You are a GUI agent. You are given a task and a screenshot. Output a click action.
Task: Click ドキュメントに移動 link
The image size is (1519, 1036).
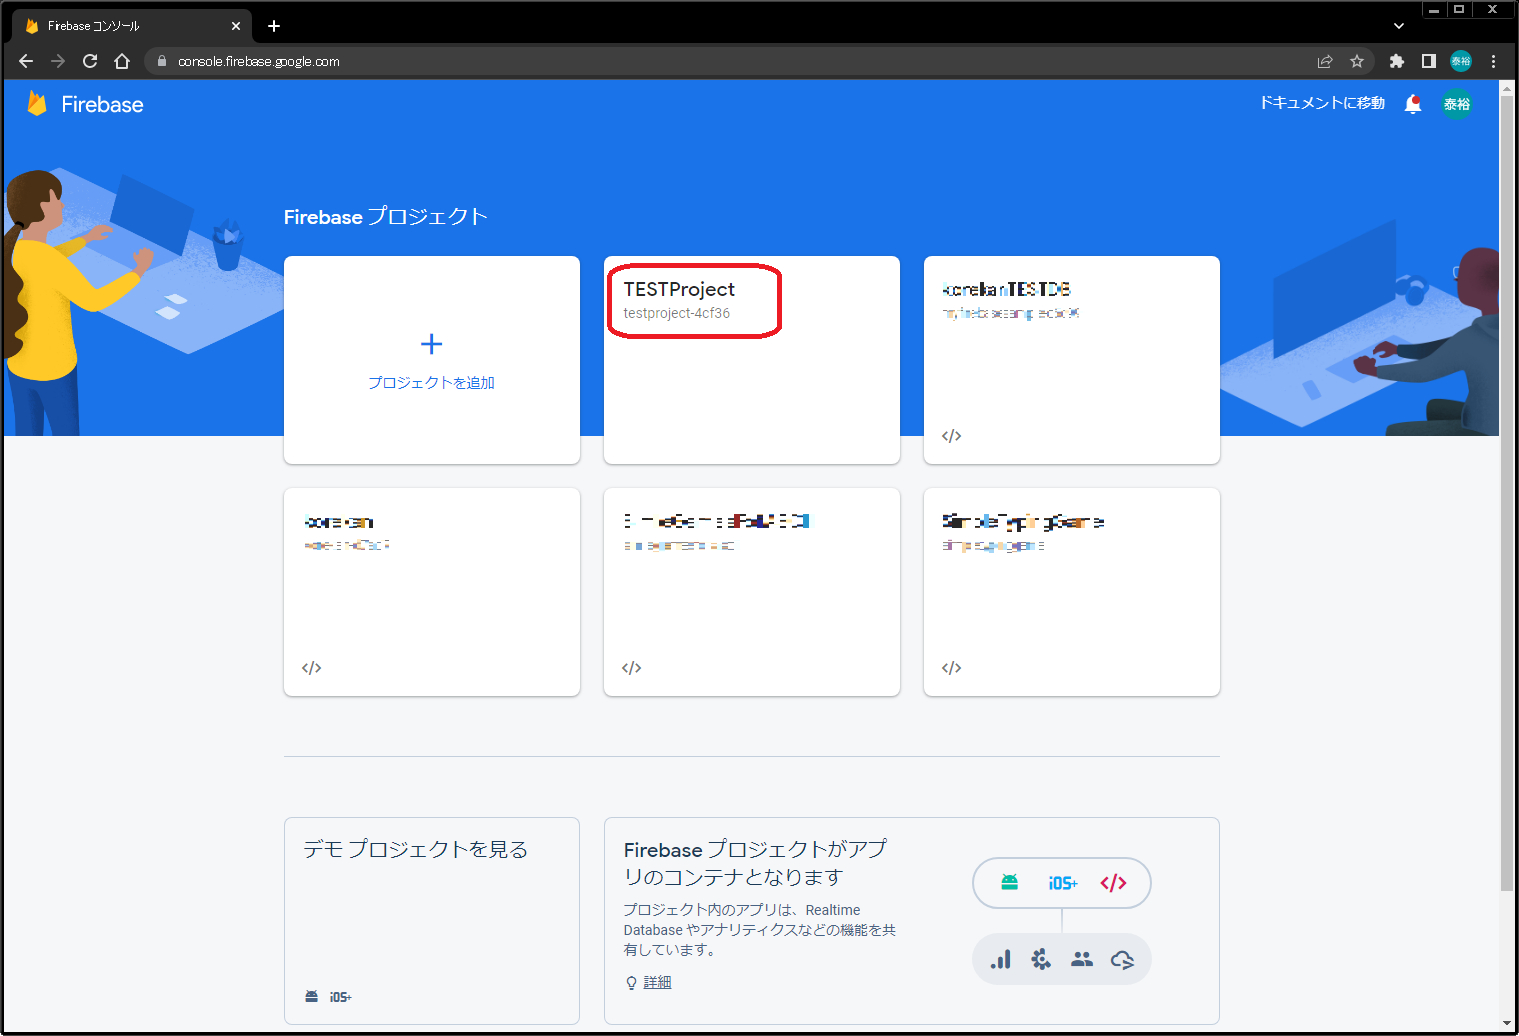click(x=1322, y=103)
